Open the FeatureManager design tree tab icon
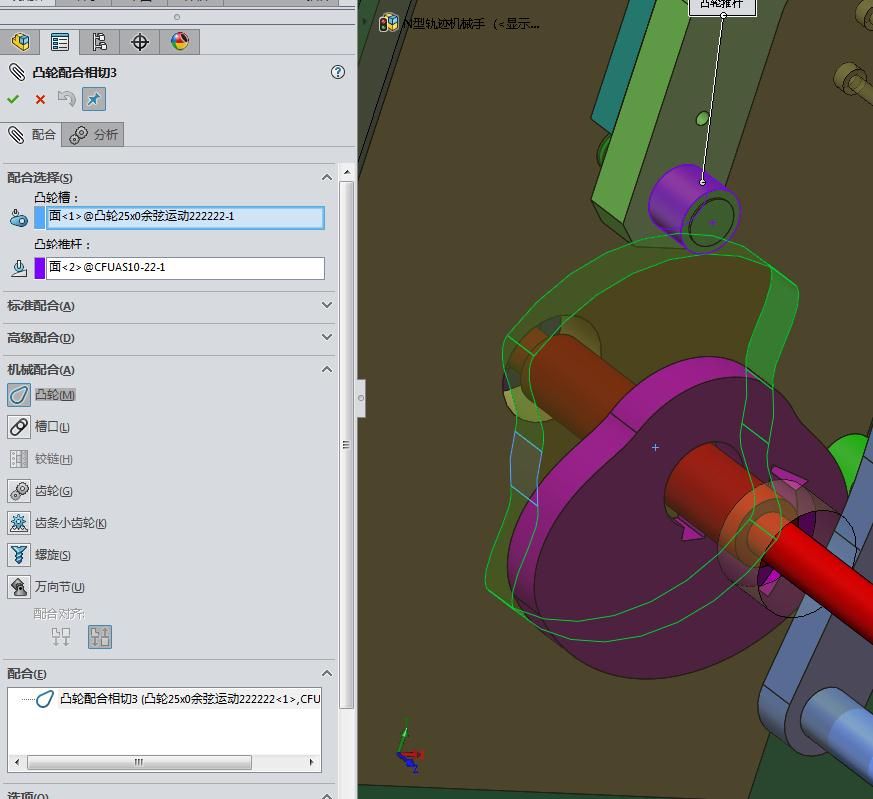 tap(20, 42)
